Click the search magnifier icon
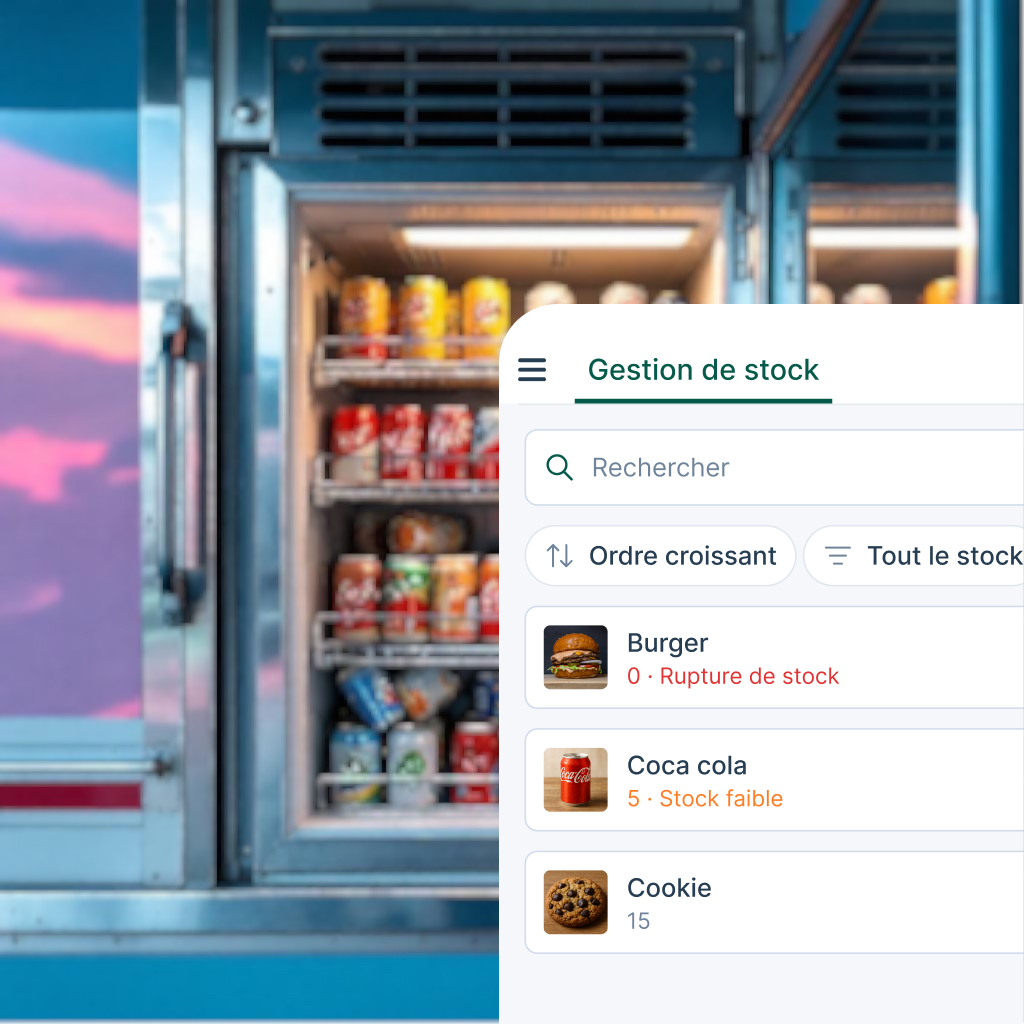The height and width of the screenshot is (1024, 1024). click(x=559, y=468)
